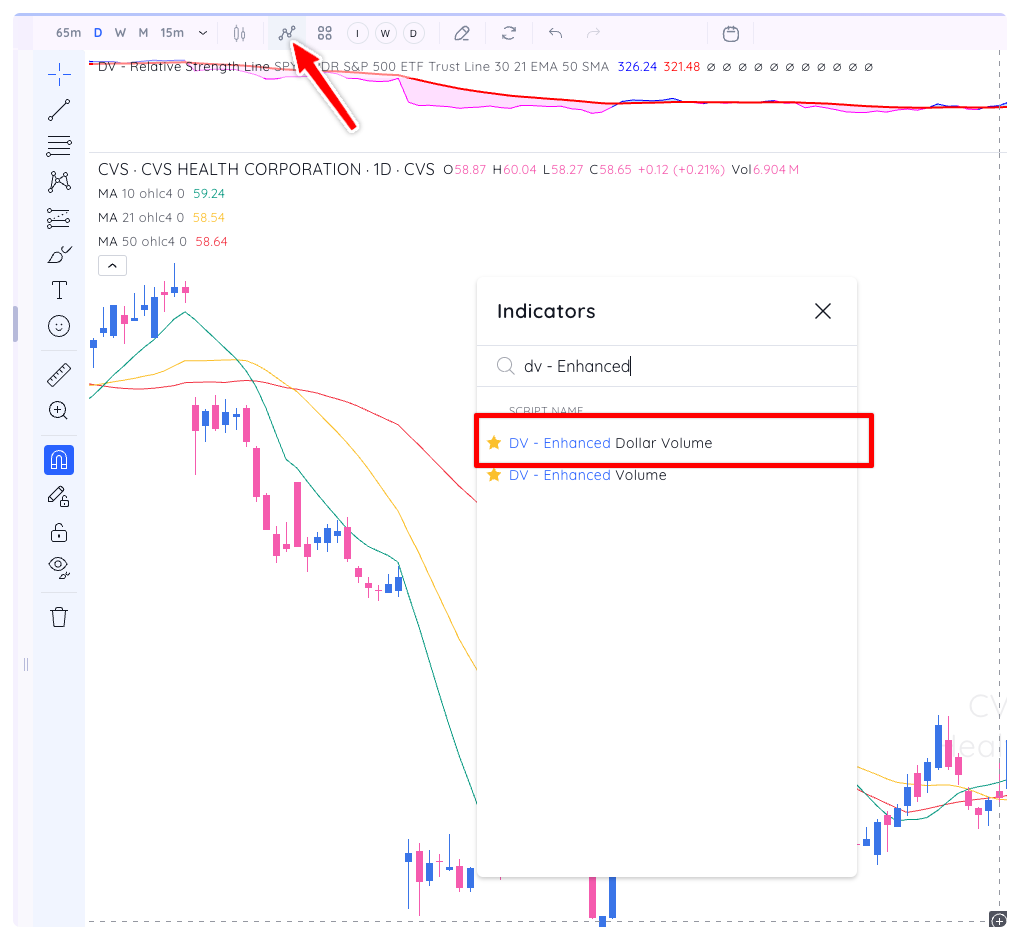
Task: Select the Text annotation tool
Action: 59,290
